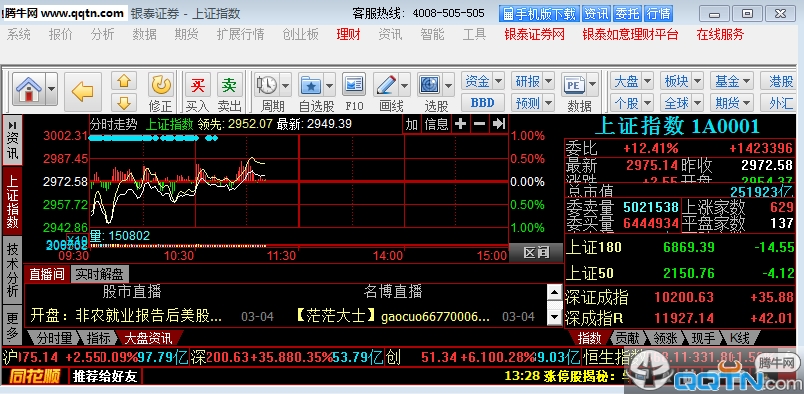Viewport: 804px width, 394px height.
Task: Open the 资金 dropdown button
Action: click(x=483, y=81)
